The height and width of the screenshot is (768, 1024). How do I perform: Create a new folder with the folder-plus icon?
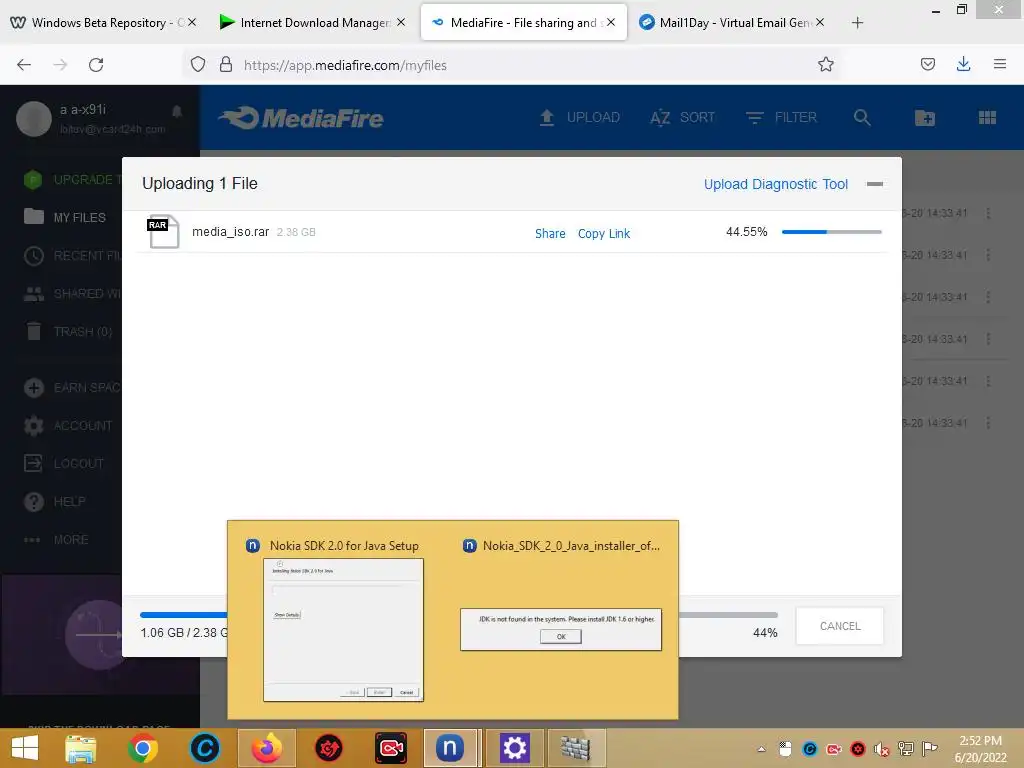coord(925,118)
